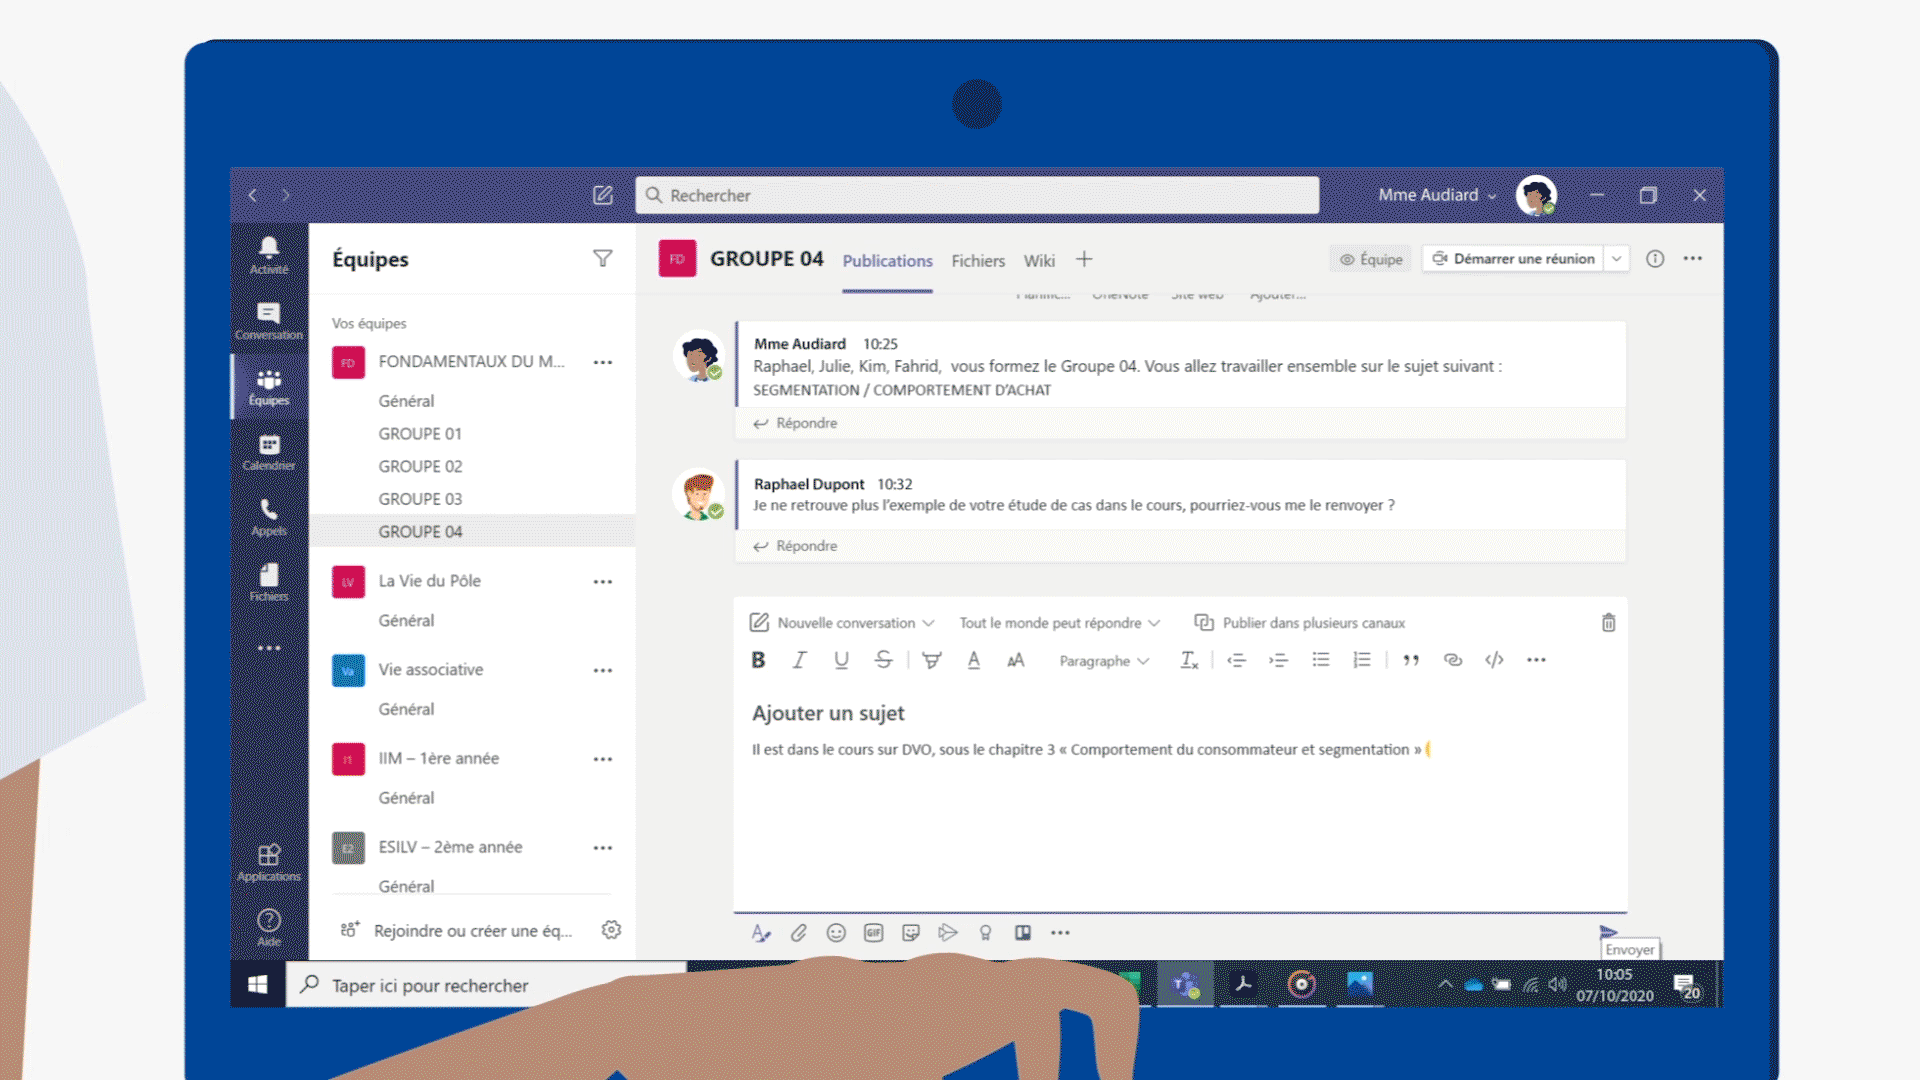
Task: Open options for FONDAMENTAUX DU M... team
Action: click(x=603, y=363)
